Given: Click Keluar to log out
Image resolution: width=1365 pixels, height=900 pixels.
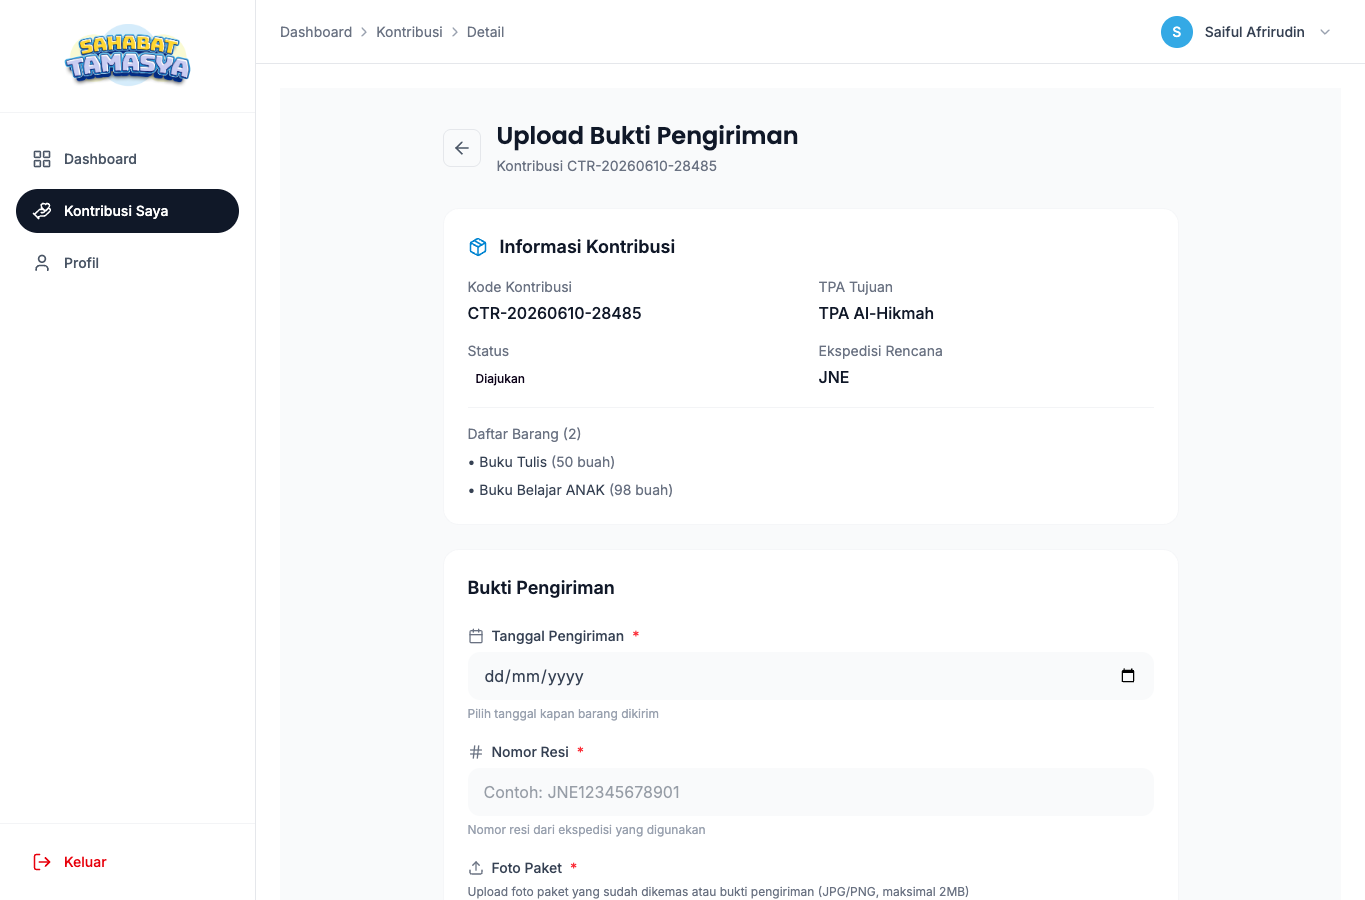Looking at the screenshot, I should 127,862.
